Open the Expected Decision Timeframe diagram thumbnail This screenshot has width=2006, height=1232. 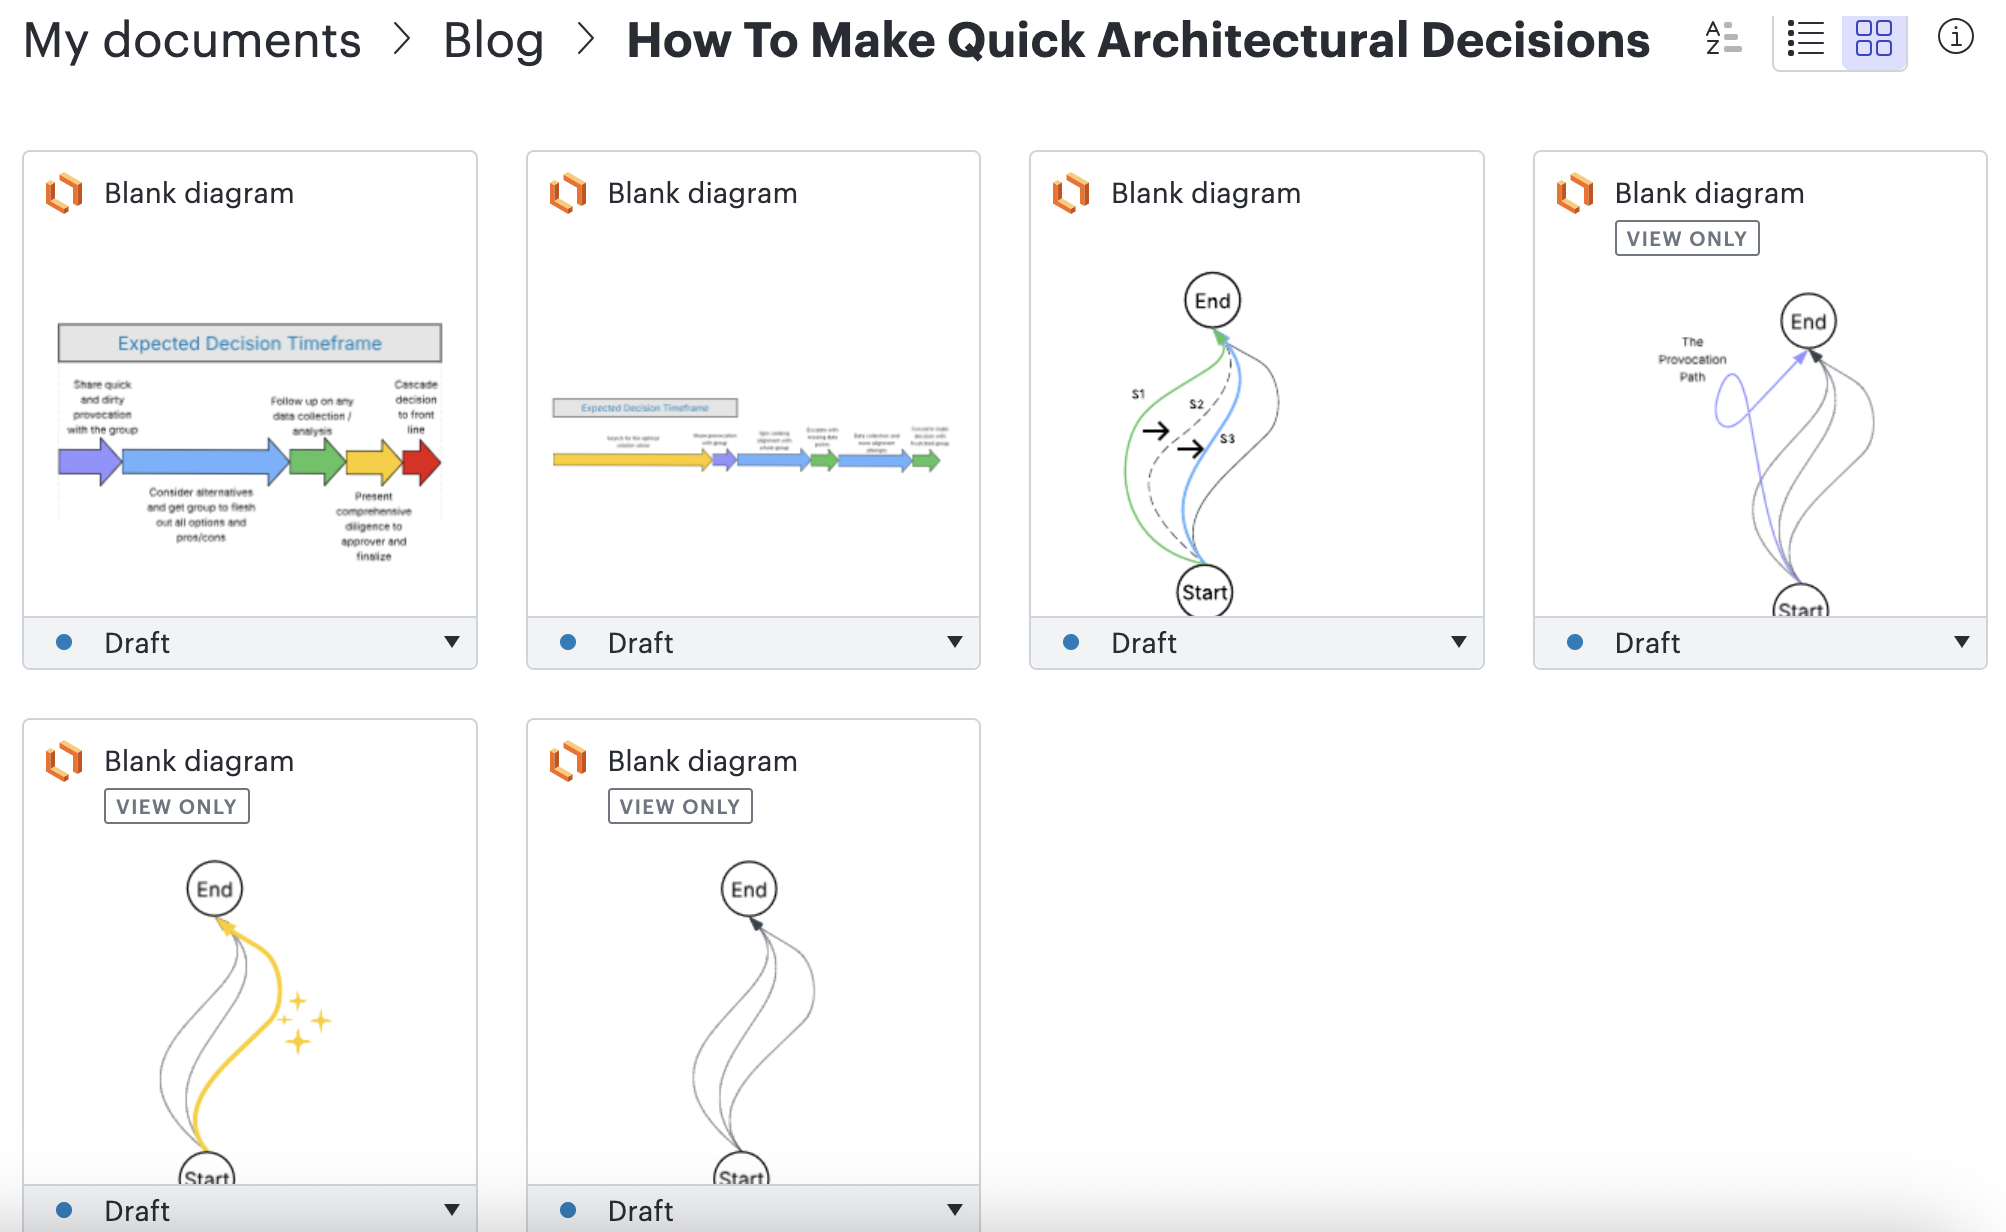pos(250,440)
